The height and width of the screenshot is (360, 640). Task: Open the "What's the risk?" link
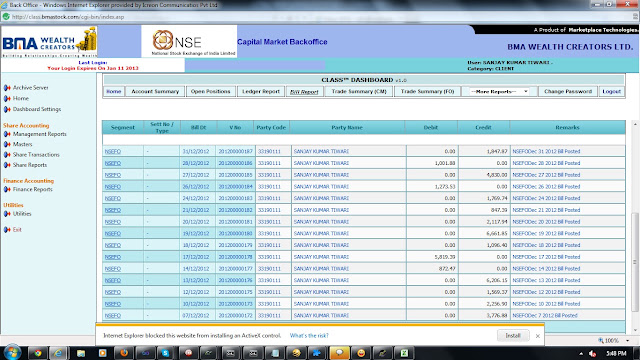pyautogui.click(x=309, y=336)
